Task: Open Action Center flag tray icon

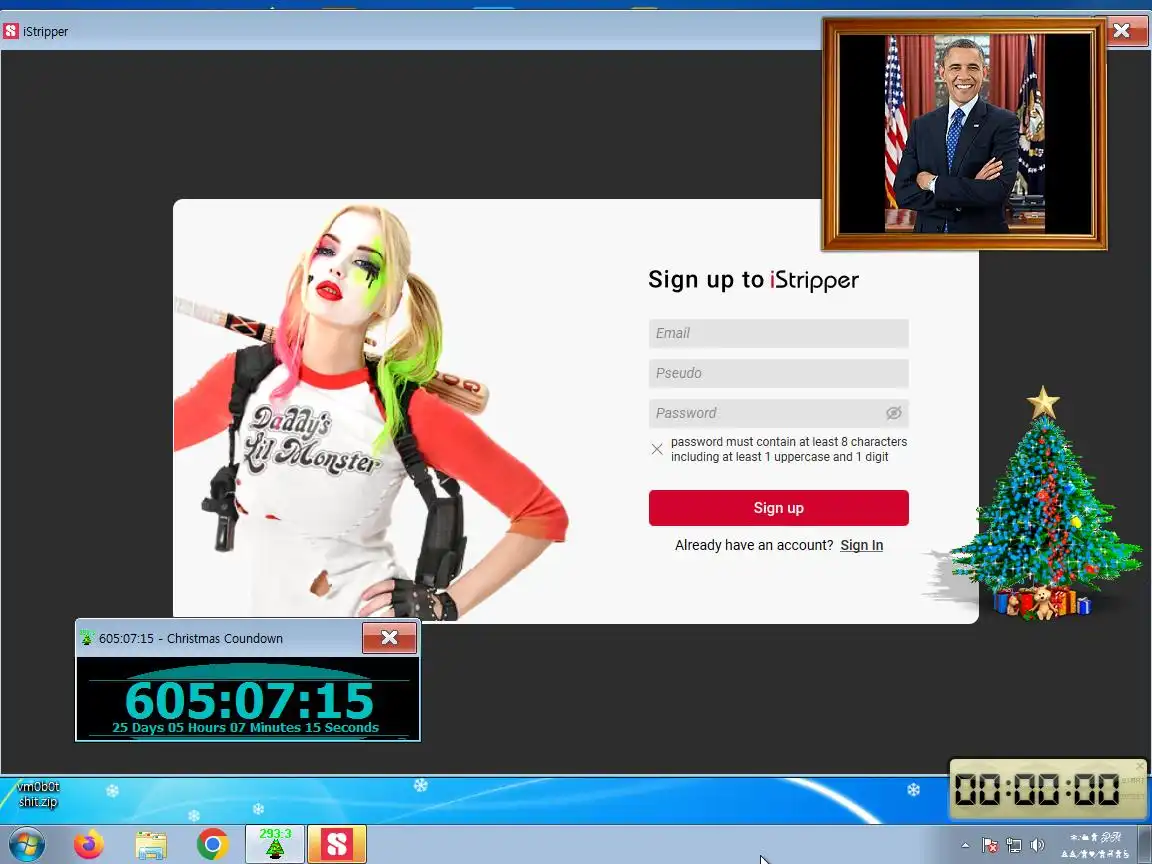Action: [990, 846]
